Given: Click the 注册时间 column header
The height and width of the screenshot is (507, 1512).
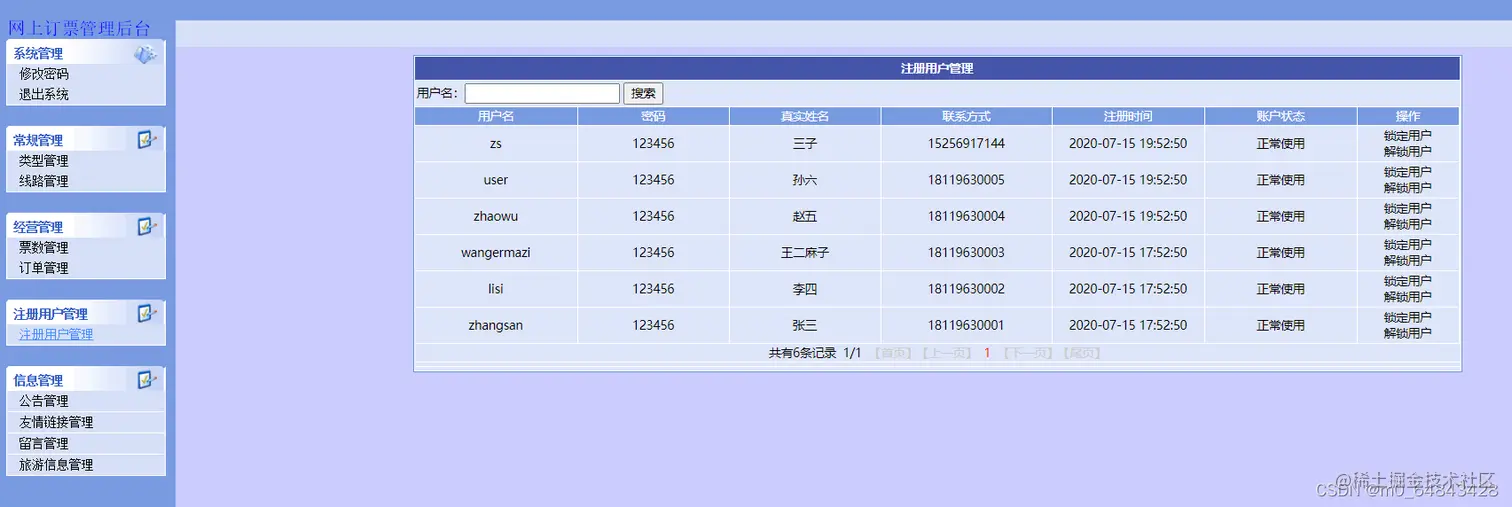Looking at the screenshot, I should click(1128, 116).
